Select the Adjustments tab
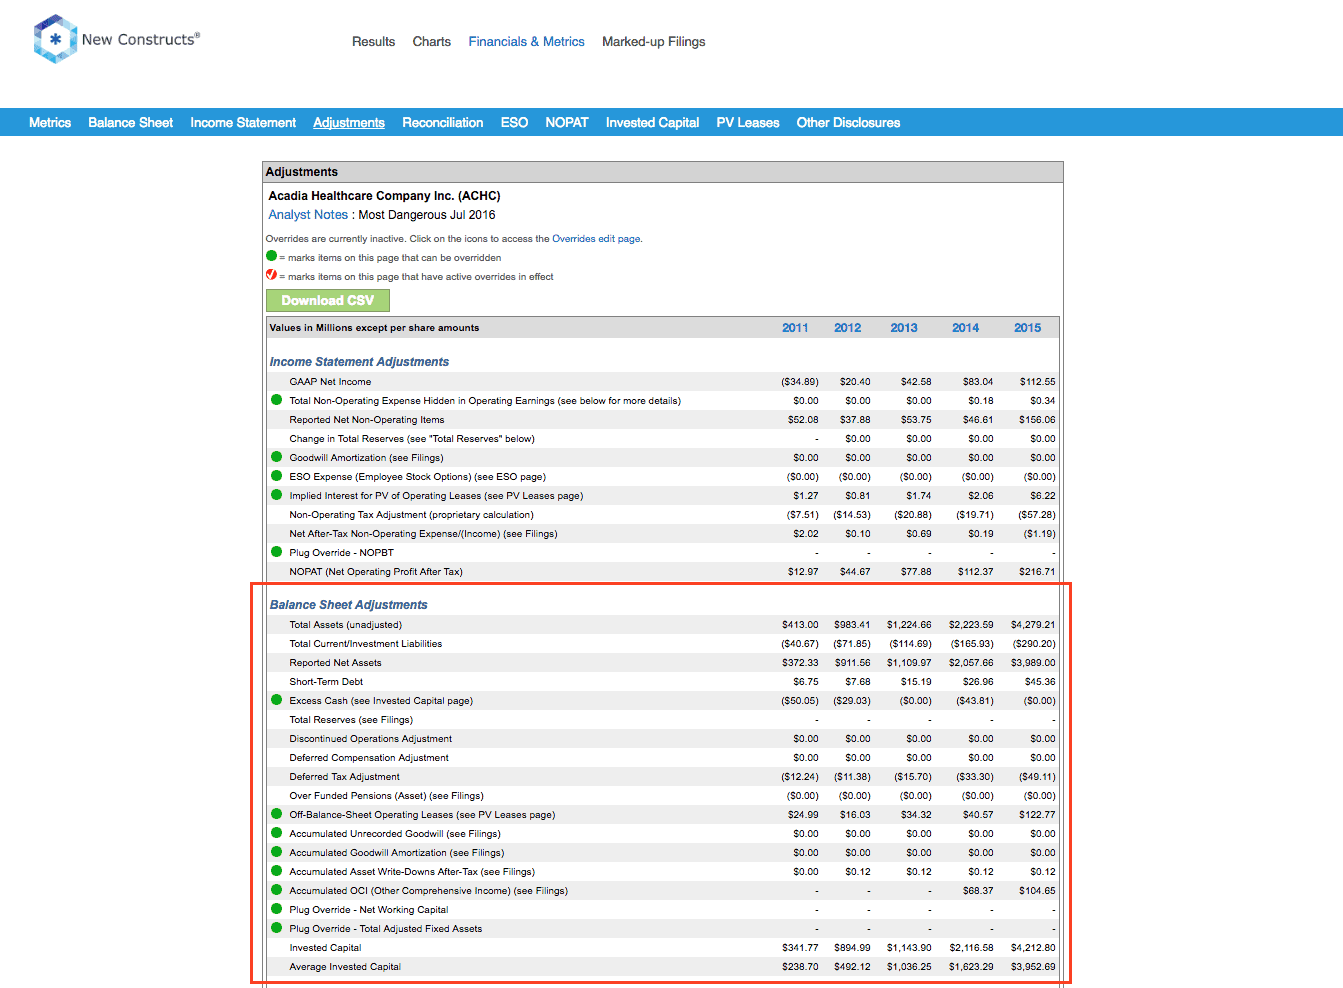Viewport: 1343px width, 988px height. pos(349,123)
